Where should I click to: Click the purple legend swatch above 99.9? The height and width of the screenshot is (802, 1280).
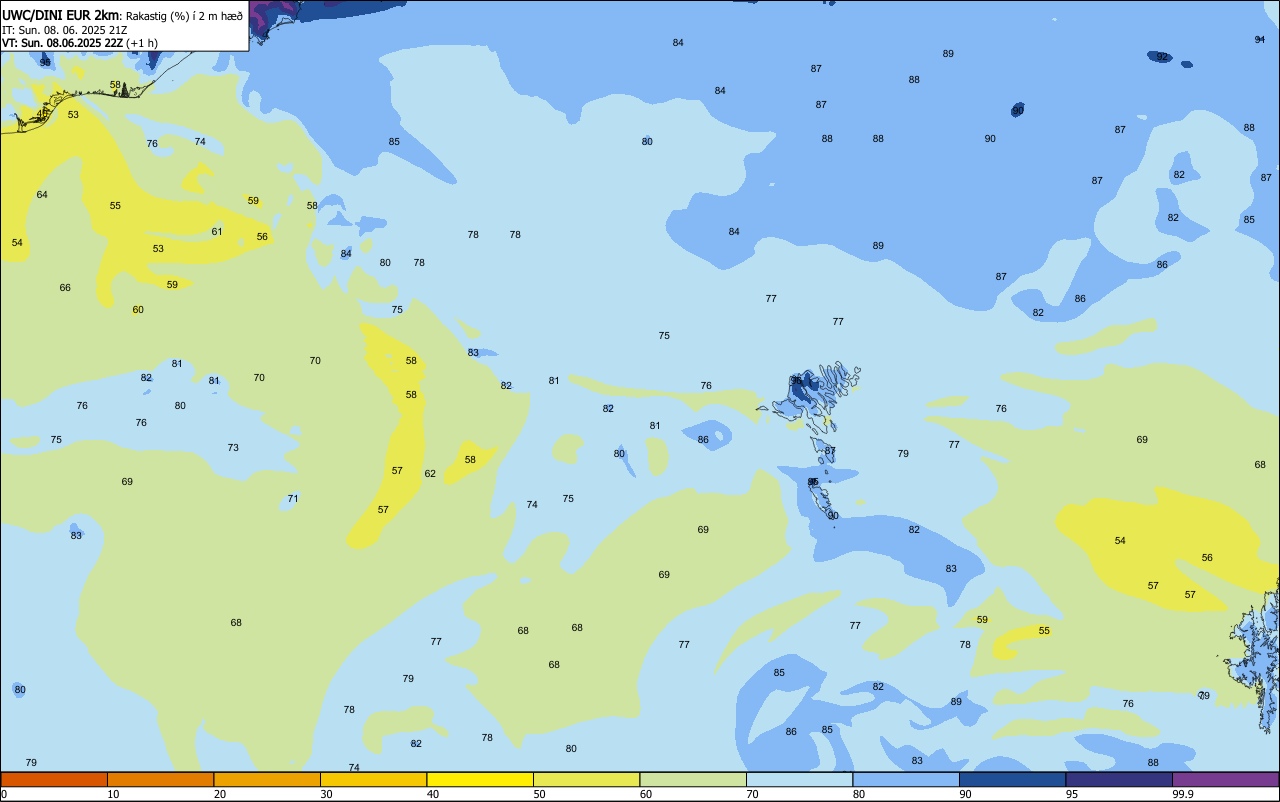(x=1226, y=779)
